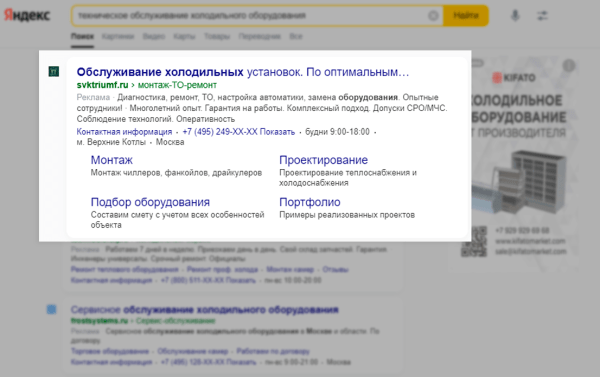Screen dimensions: 600x377
Task: Click the frostsystems.ru result favicon
Action: (52, 309)
